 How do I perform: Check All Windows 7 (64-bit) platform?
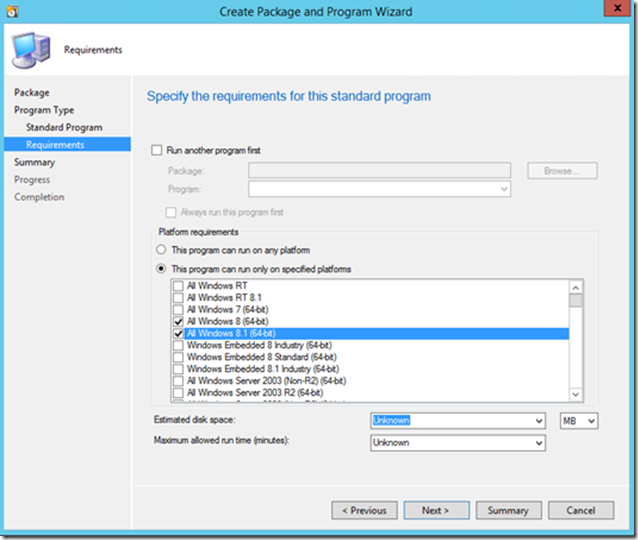point(178,309)
